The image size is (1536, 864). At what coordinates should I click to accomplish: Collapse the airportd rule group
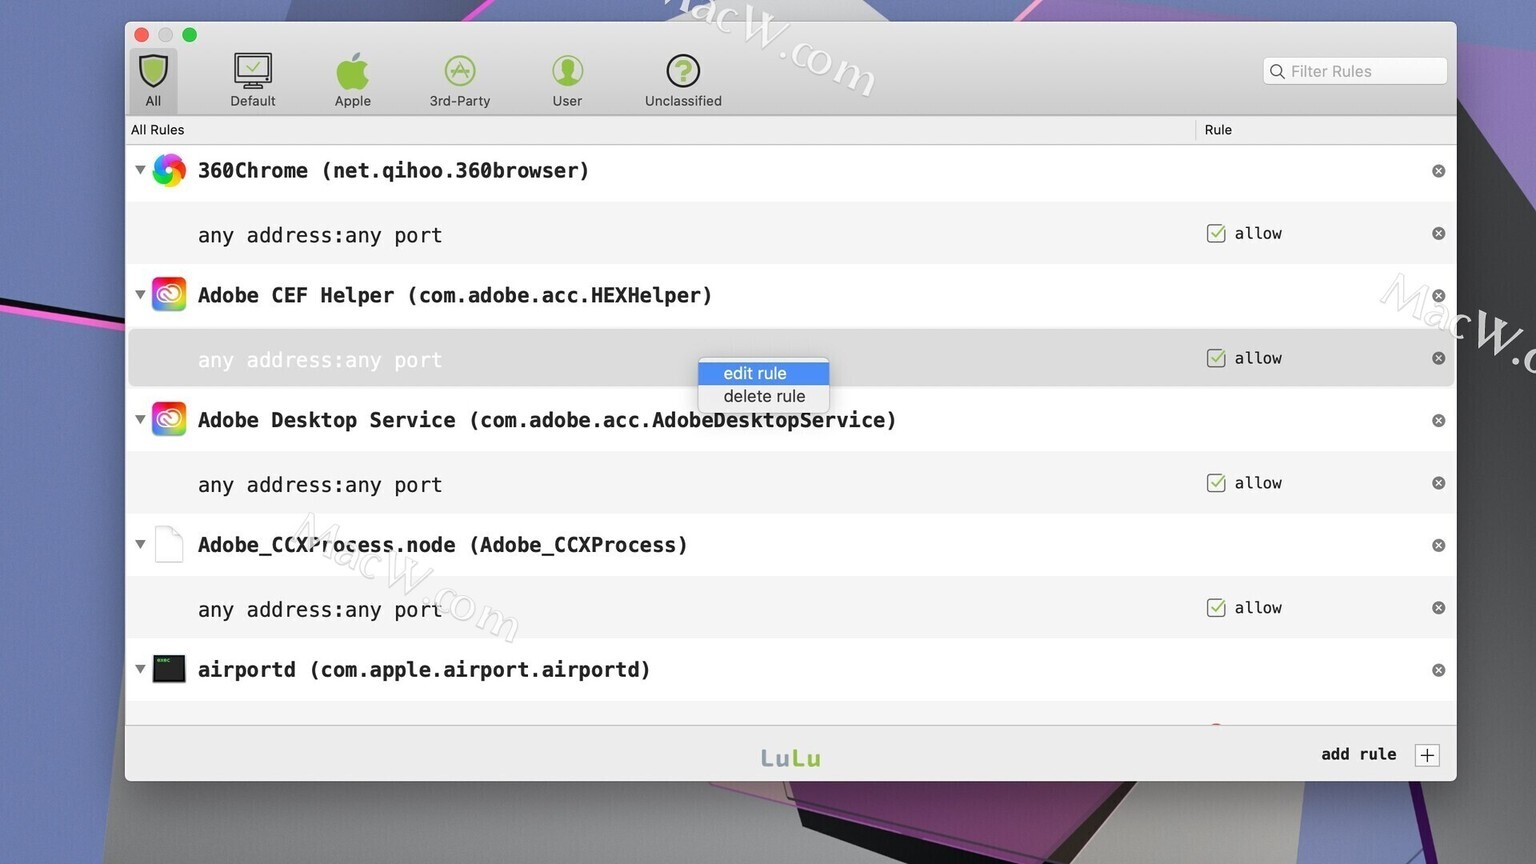click(x=140, y=669)
